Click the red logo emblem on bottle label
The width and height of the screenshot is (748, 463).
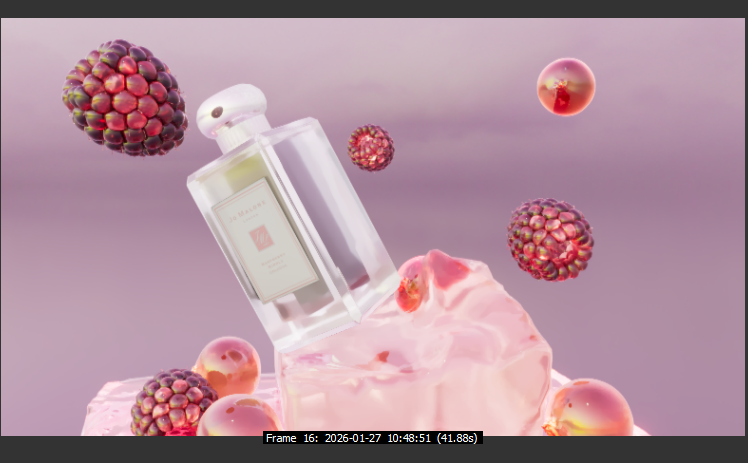click(x=264, y=238)
